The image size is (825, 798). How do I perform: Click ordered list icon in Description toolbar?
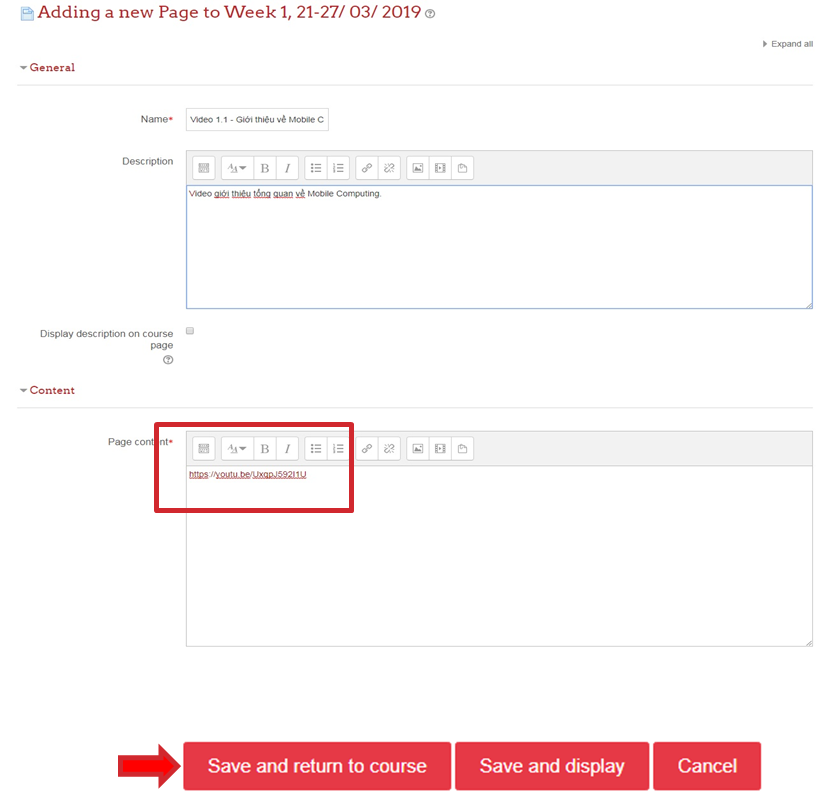(x=338, y=168)
